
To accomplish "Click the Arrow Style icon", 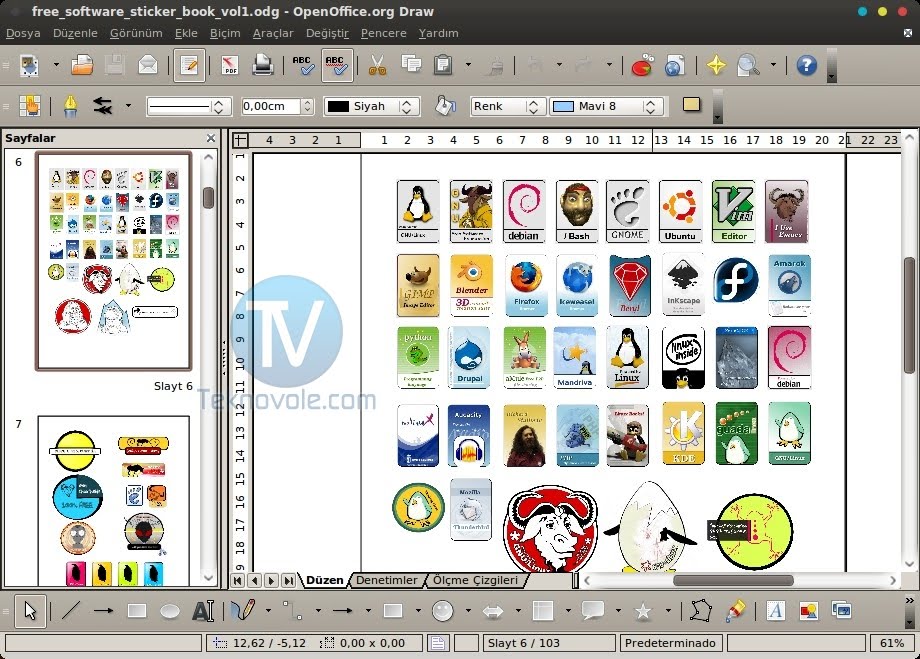I will 103,106.
